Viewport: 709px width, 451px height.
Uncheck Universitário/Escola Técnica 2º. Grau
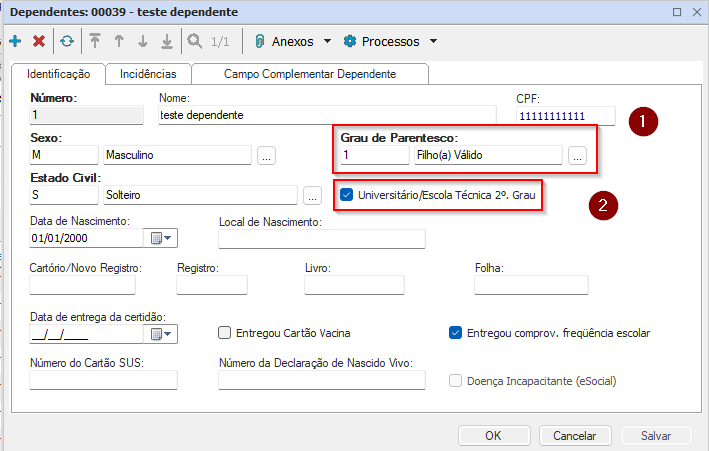pos(346,195)
